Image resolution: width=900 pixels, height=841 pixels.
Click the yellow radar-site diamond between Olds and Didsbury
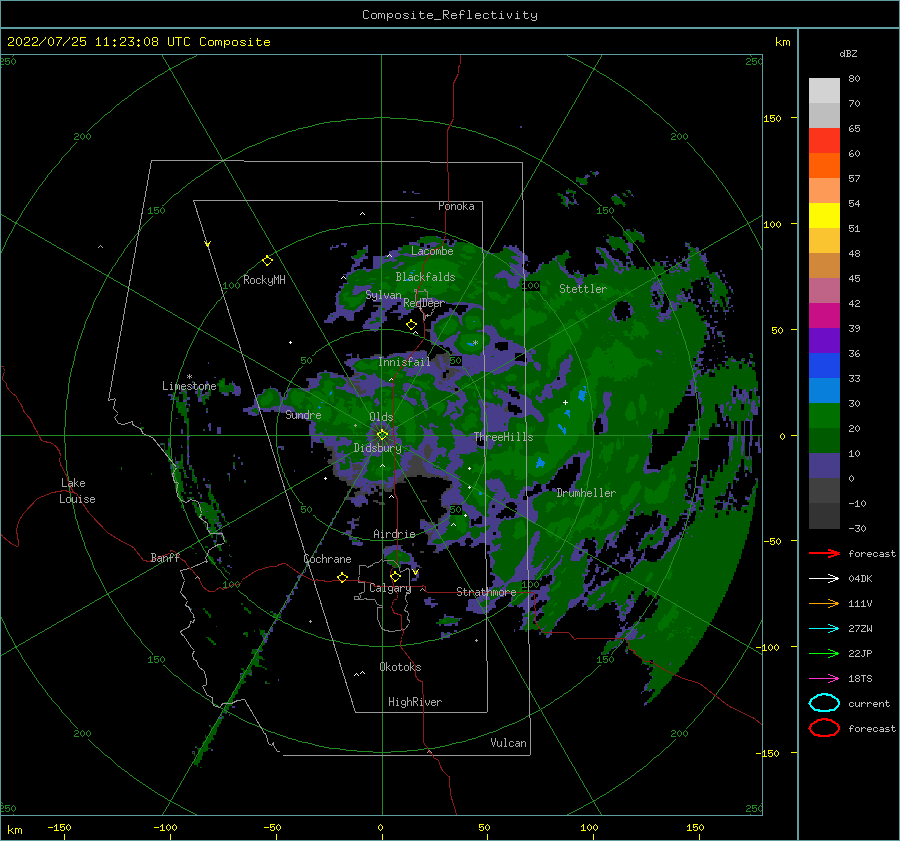tap(382, 435)
